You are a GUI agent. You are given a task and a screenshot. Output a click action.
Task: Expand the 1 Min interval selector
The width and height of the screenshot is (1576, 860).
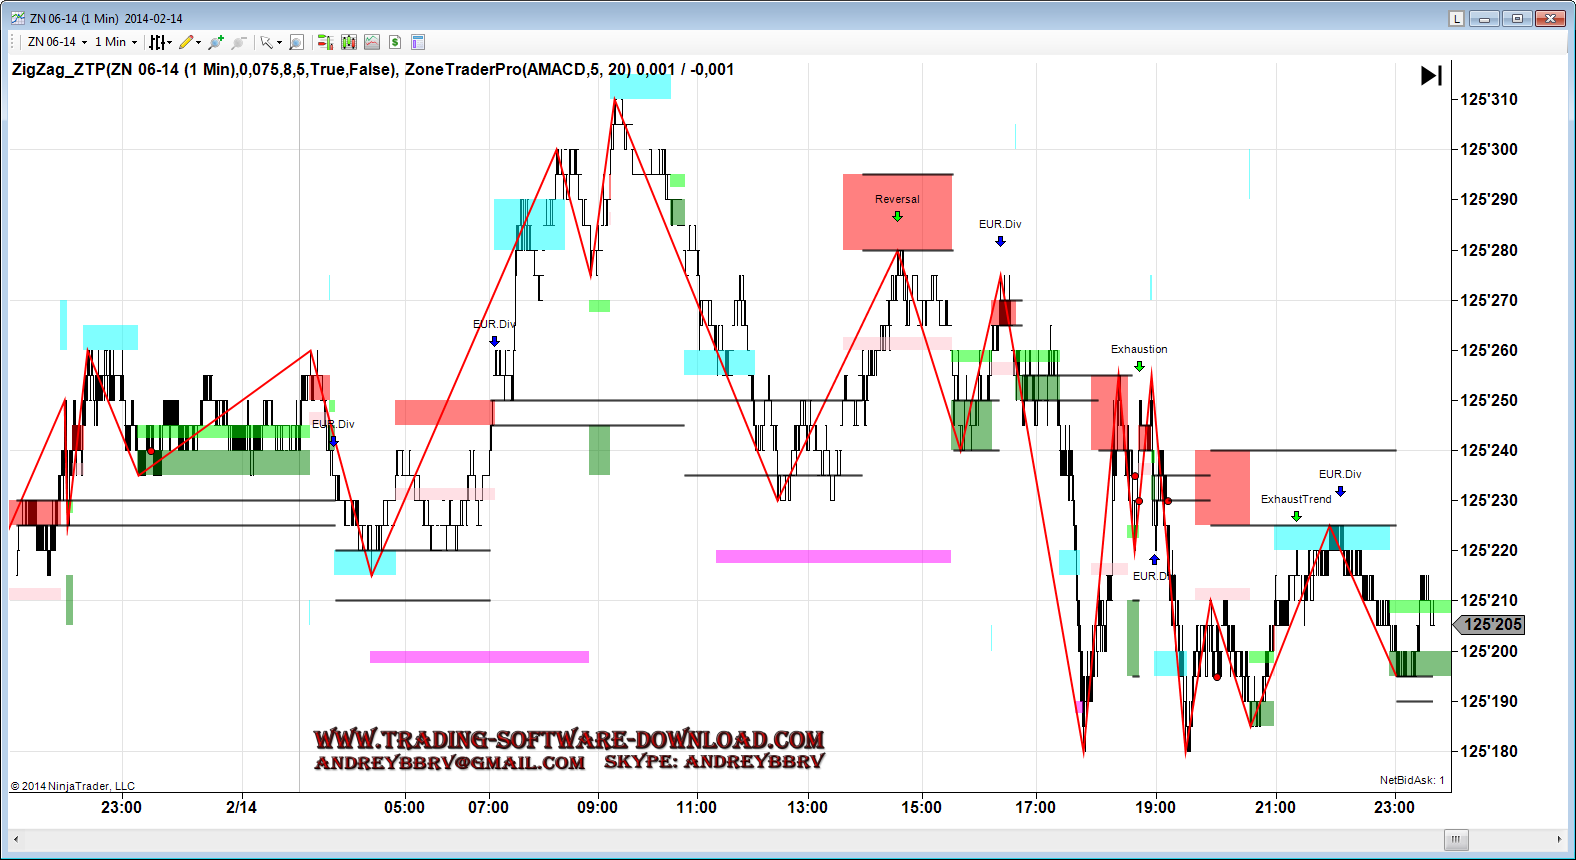coord(116,42)
